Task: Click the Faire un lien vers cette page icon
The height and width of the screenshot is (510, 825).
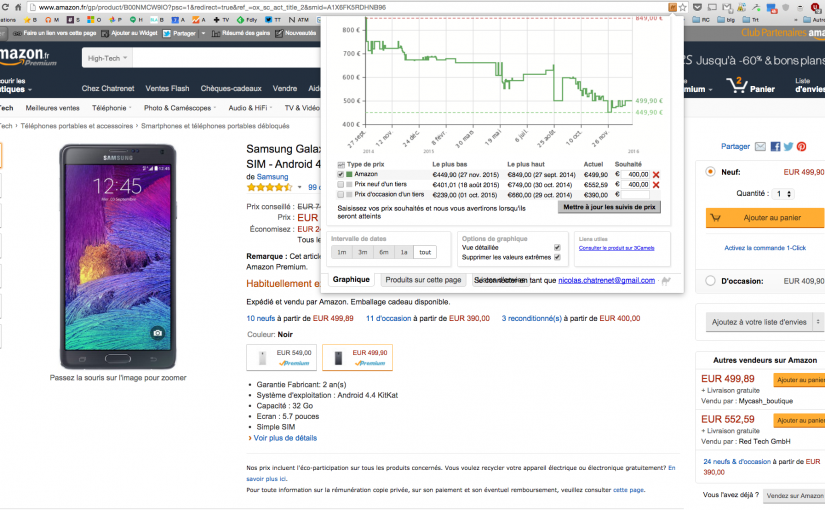Action: click(x=17, y=33)
